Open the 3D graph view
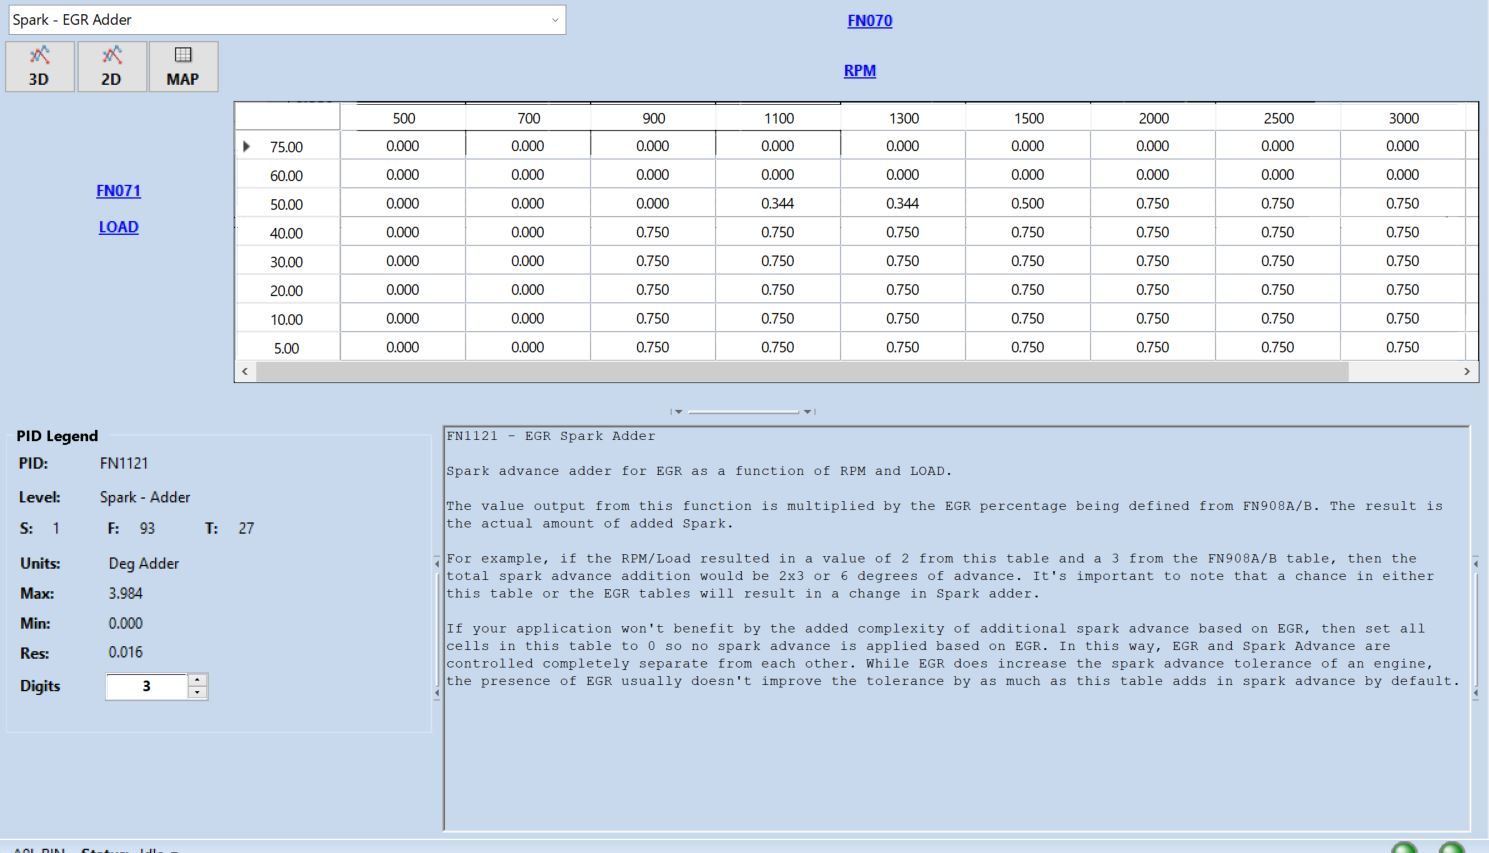 pyautogui.click(x=39, y=67)
